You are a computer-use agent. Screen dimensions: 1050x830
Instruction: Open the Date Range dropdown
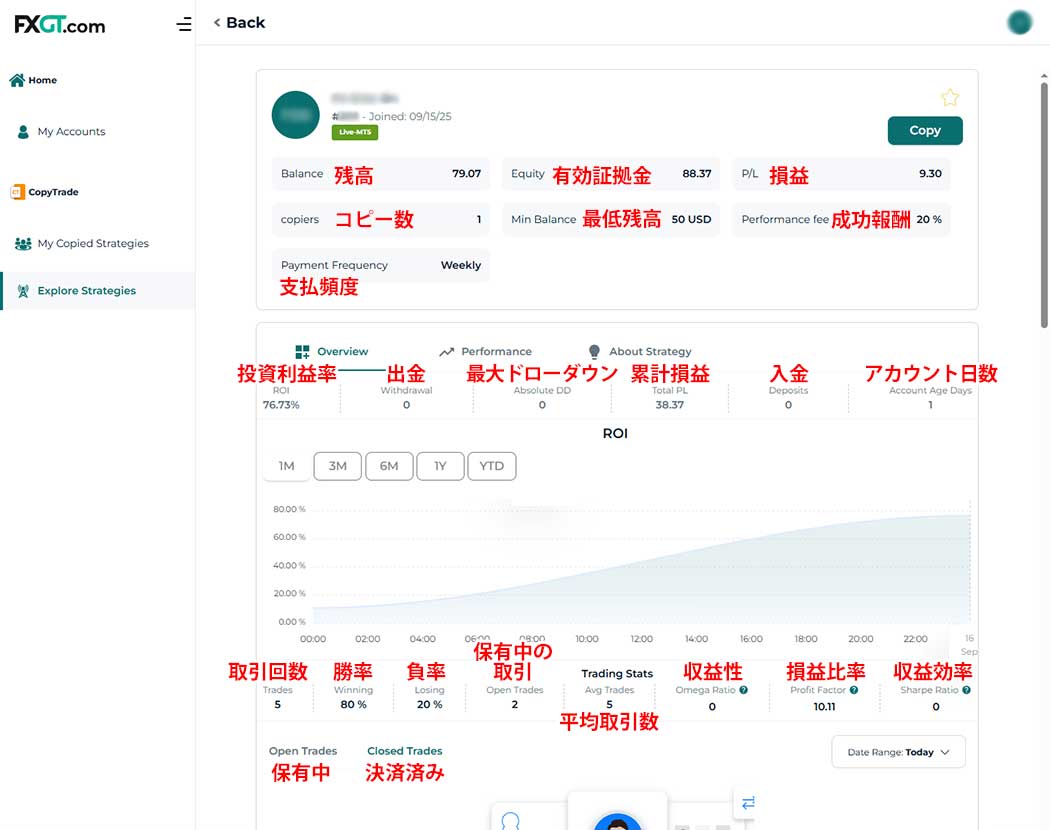(x=898, y=752)
